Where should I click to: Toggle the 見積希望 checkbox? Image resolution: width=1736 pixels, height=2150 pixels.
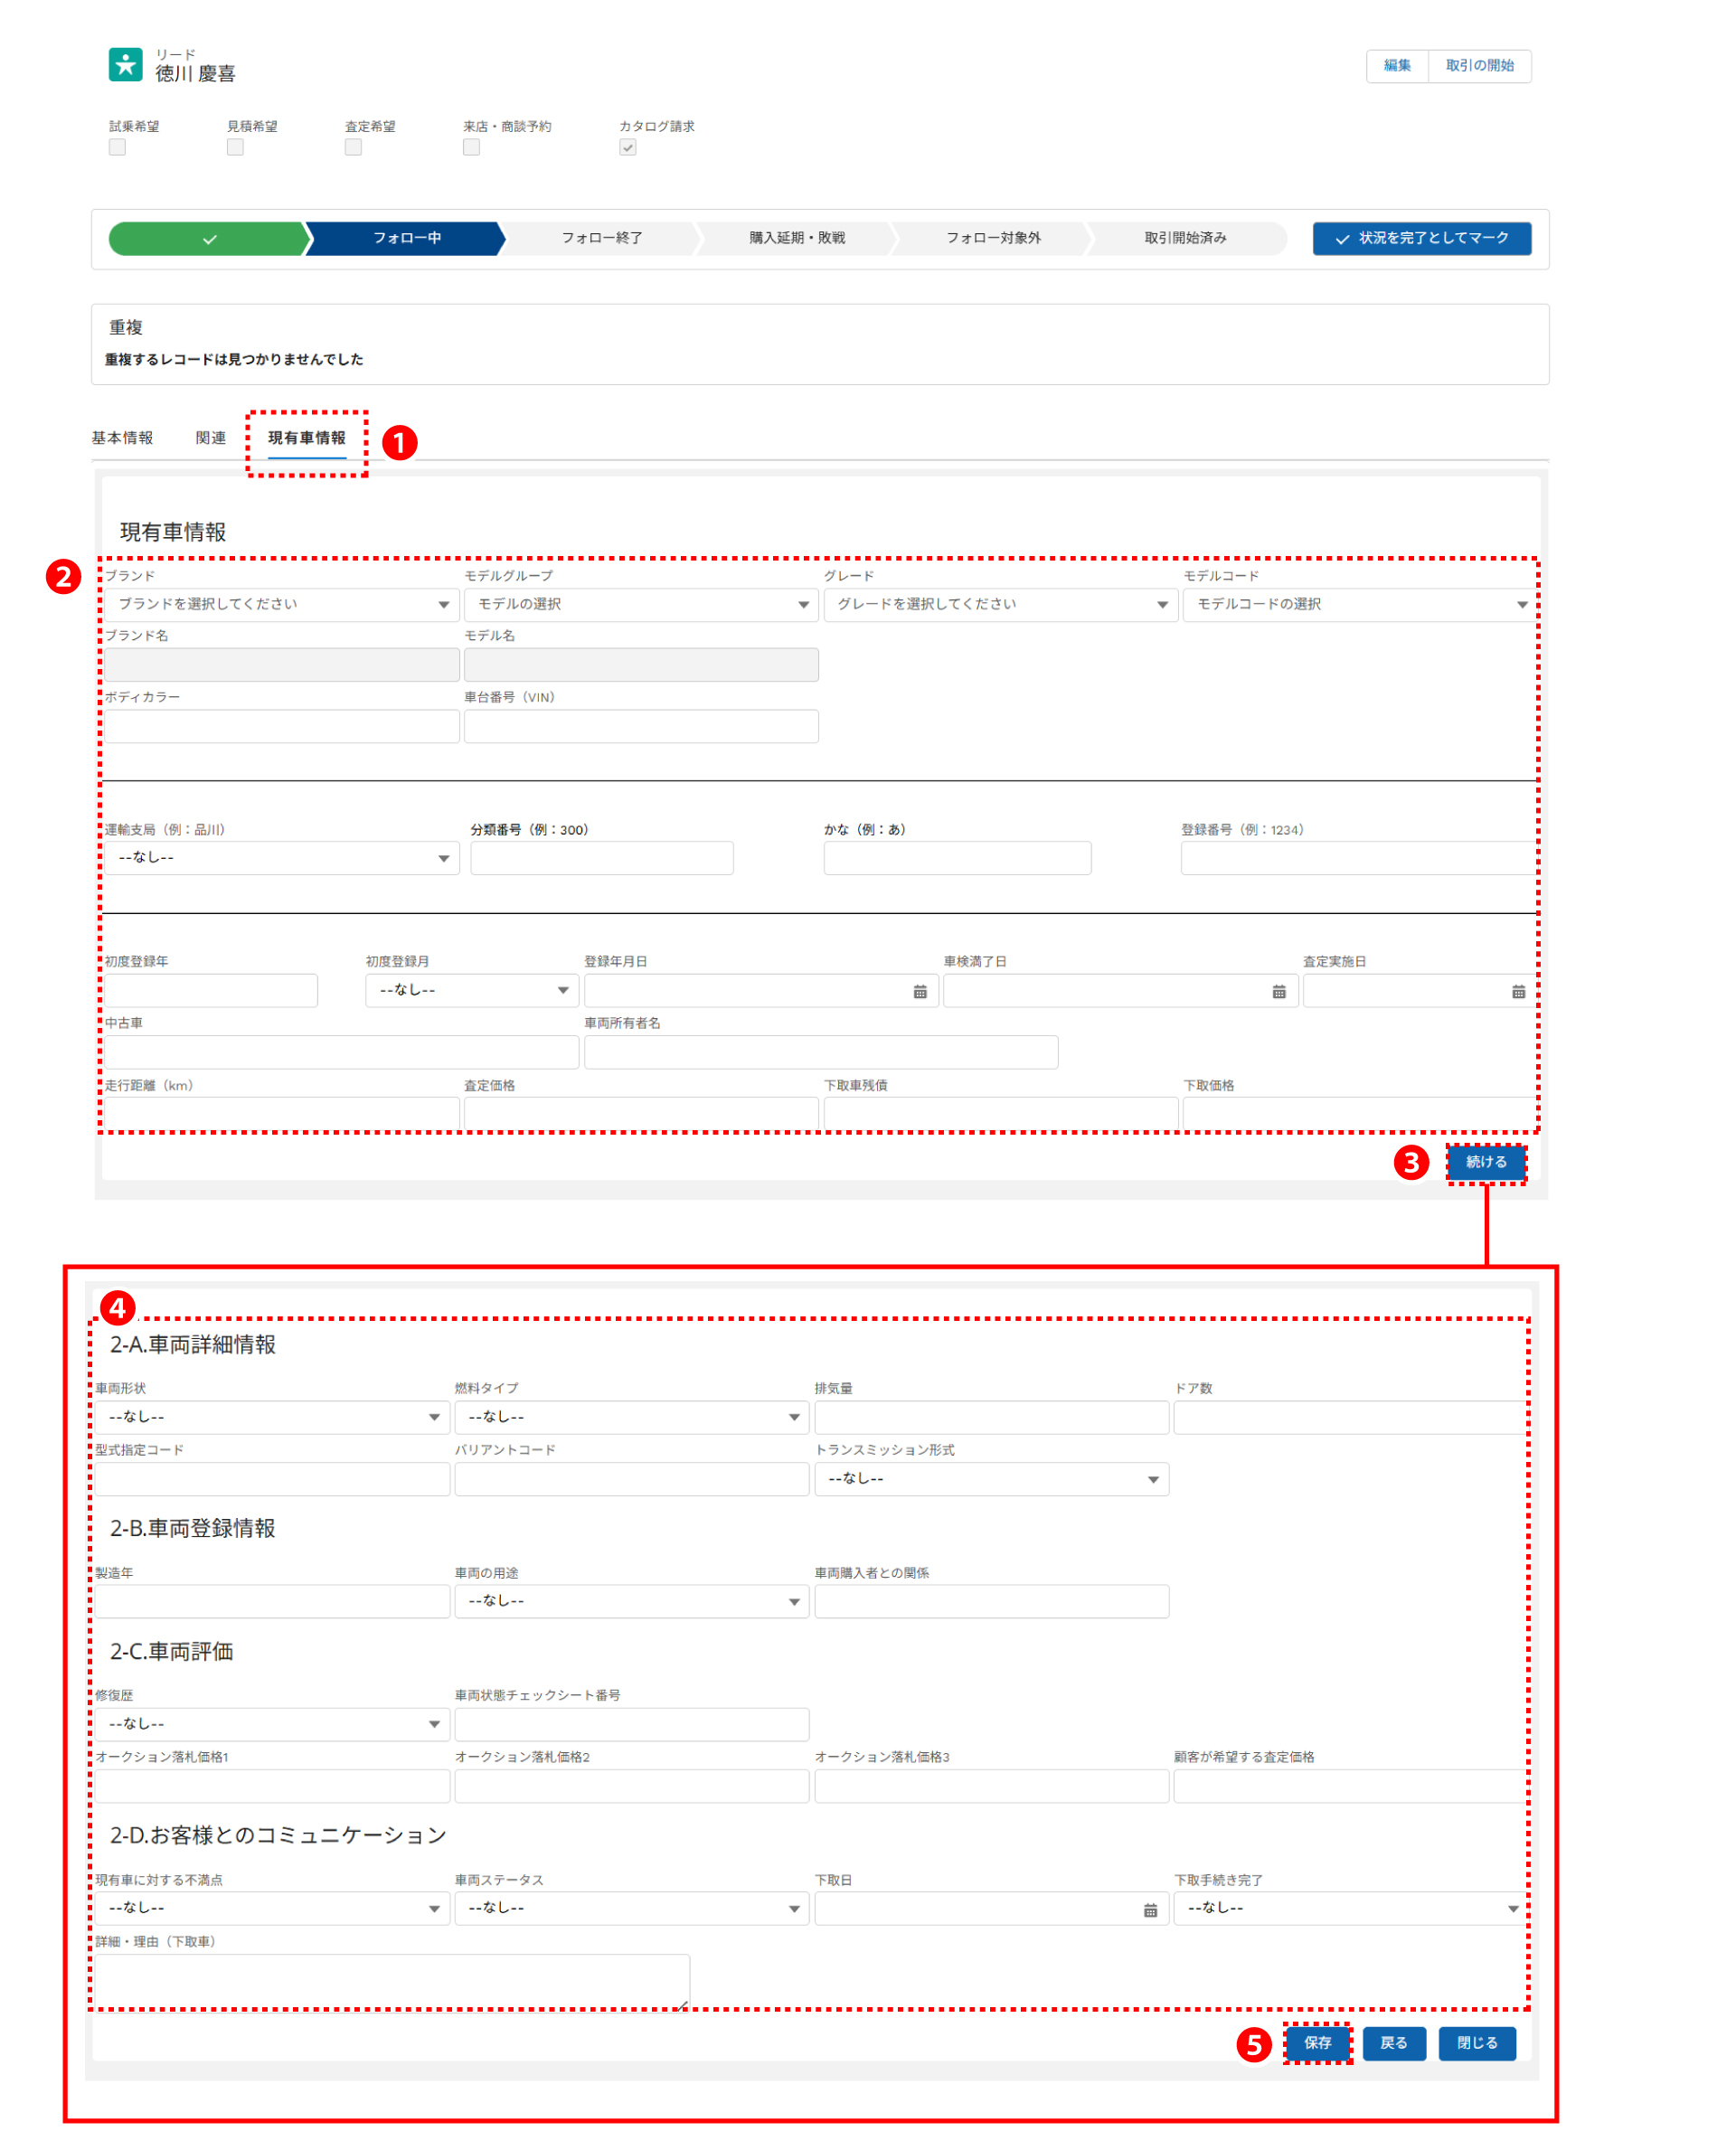[x=235, y=147]
